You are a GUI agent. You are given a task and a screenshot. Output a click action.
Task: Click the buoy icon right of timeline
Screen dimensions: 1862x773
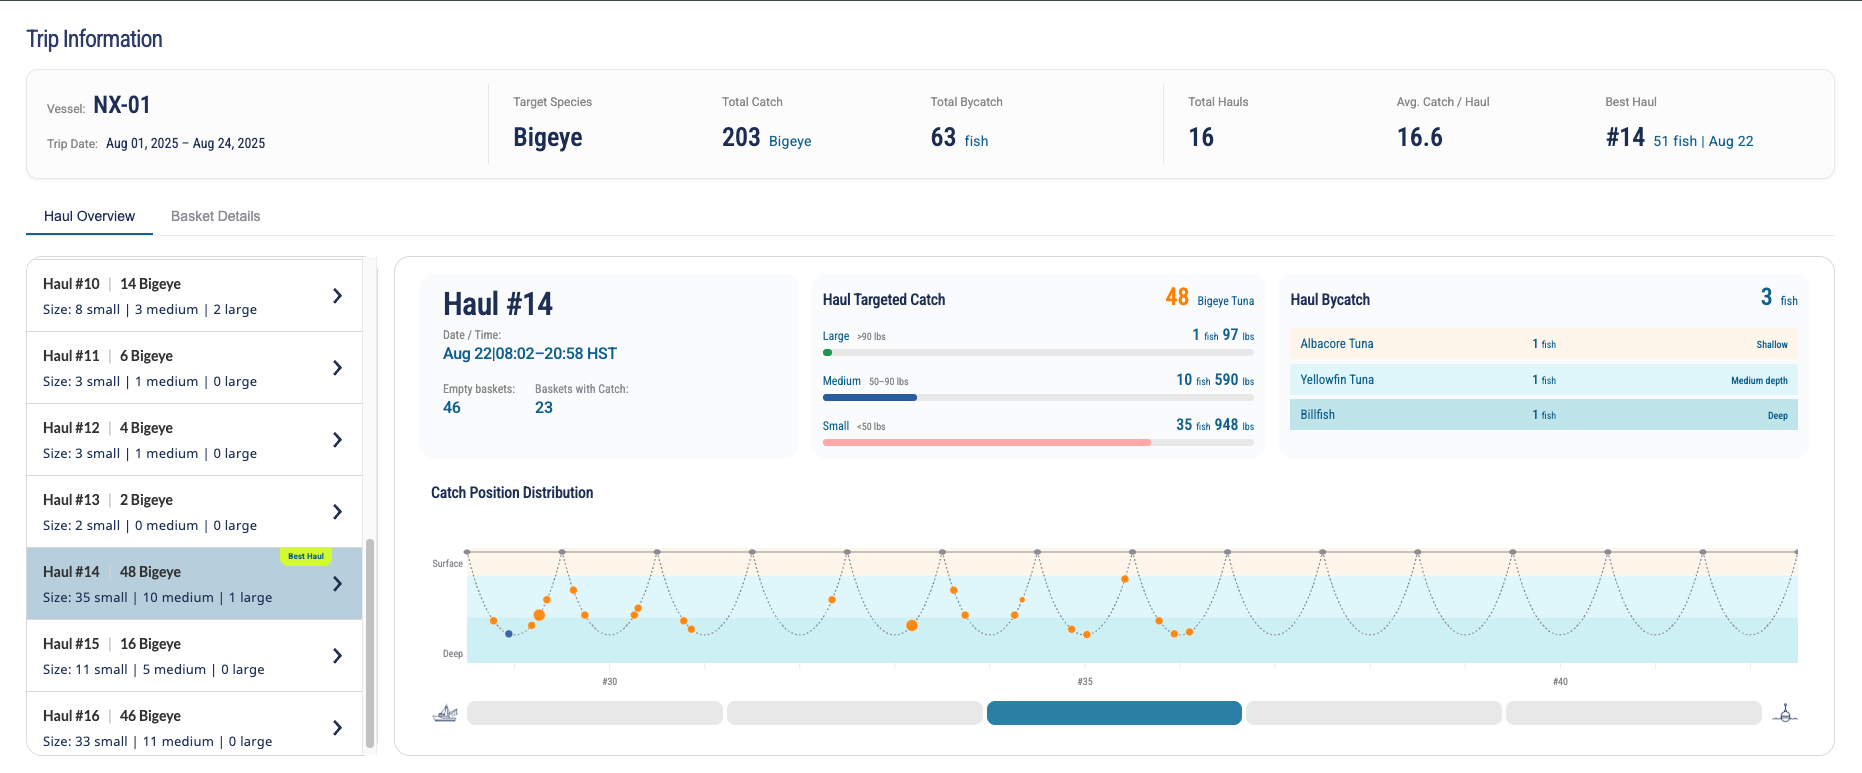pyautogui.click(x=1785, y=713)
